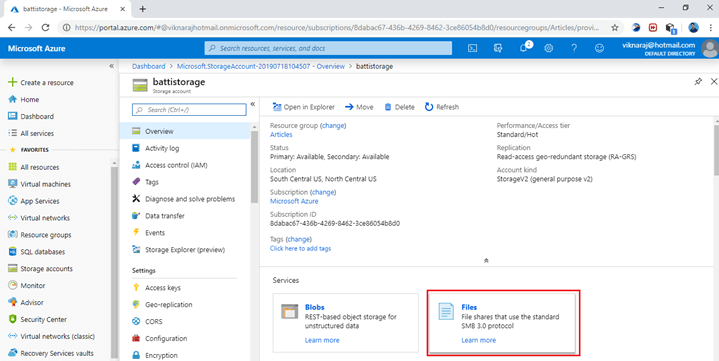
Task: Open the Help question mark icon
Action: pos(574,48)
